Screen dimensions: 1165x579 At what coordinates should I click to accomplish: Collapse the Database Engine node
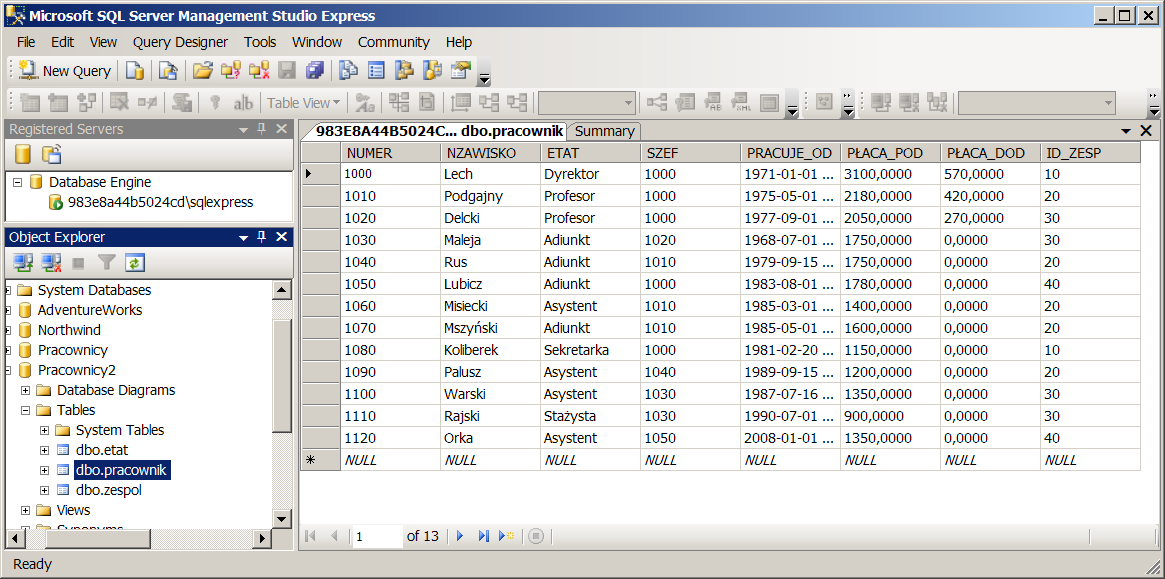(17, 182)
